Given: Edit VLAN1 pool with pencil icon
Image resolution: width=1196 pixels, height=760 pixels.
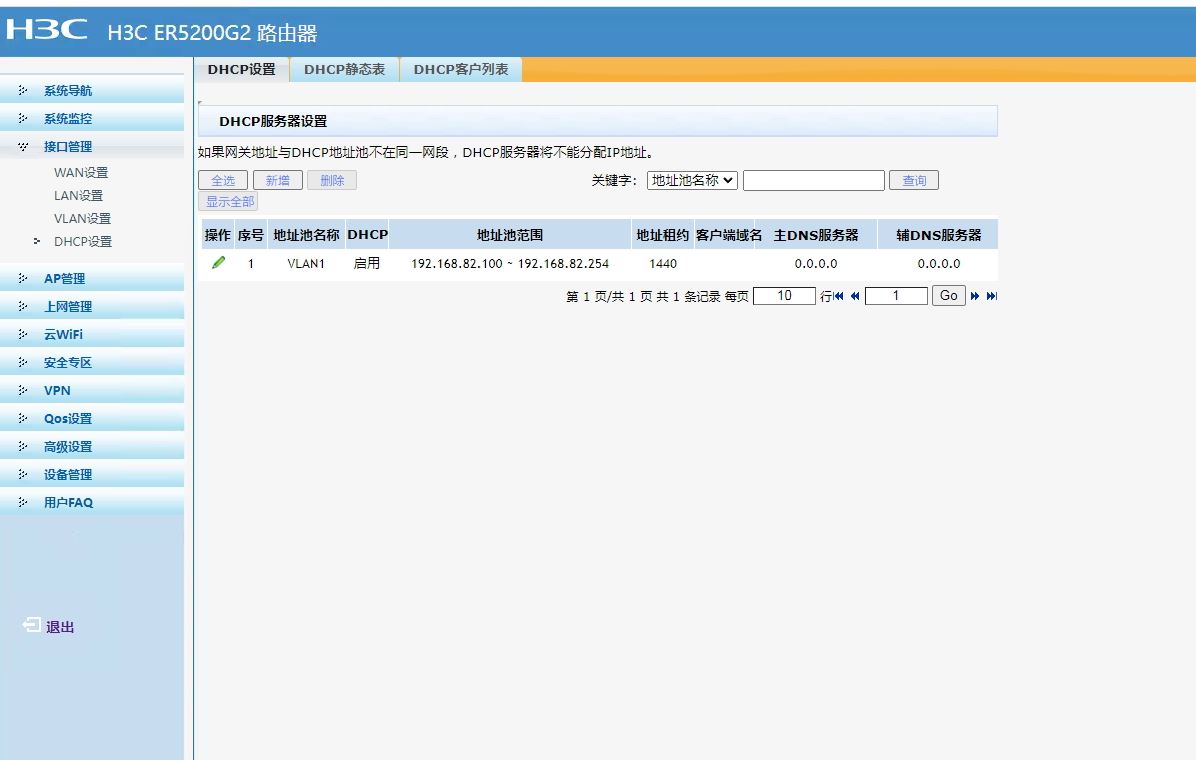Looking at the screenshot, I should (x=218, y=262).
